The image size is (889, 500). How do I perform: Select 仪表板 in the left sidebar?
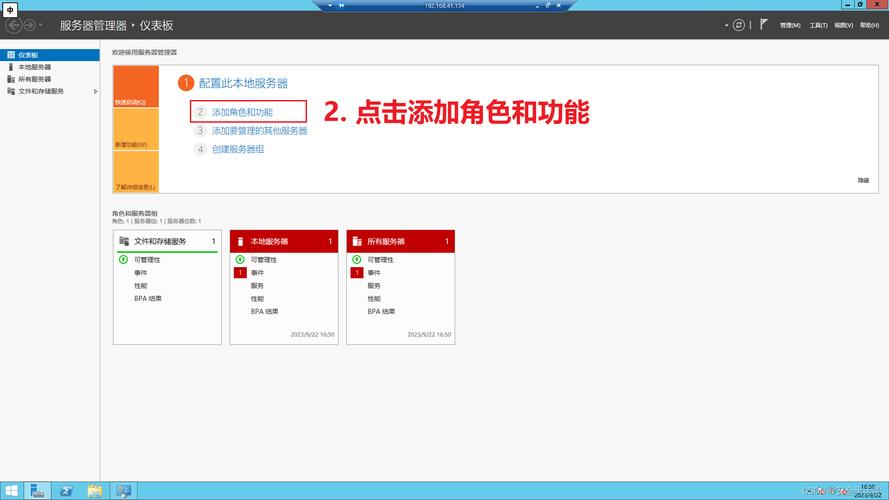(50, 55)
